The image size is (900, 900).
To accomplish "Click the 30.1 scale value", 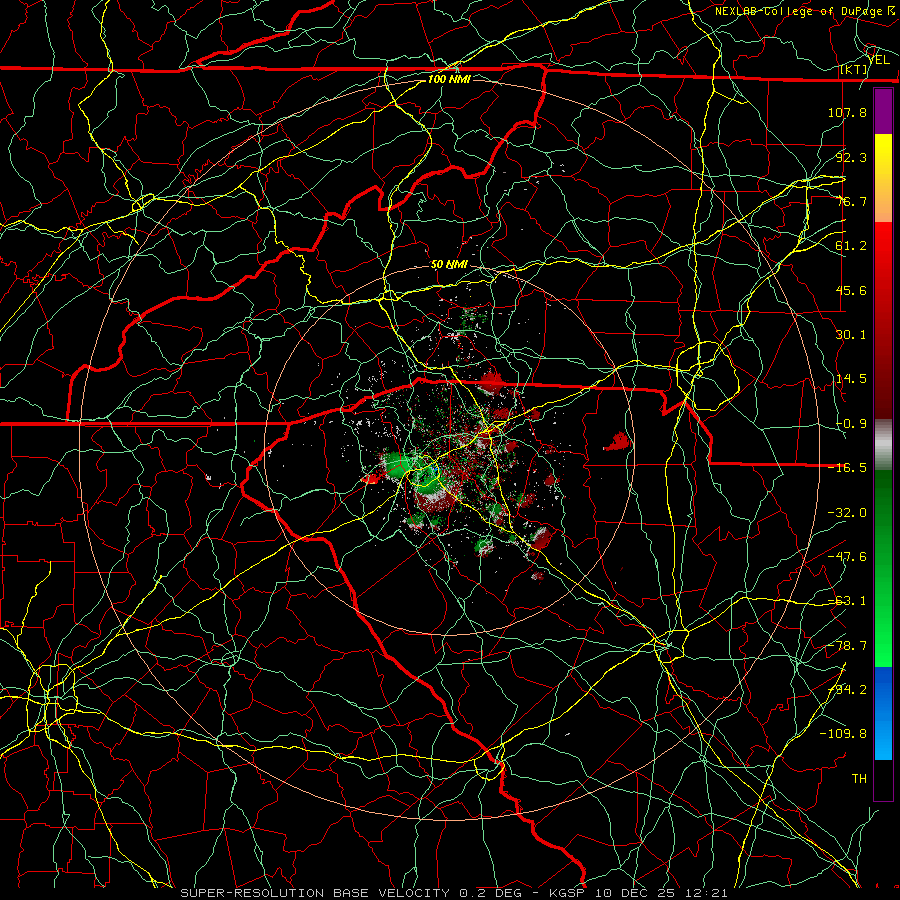I will (x=851, y=335).
